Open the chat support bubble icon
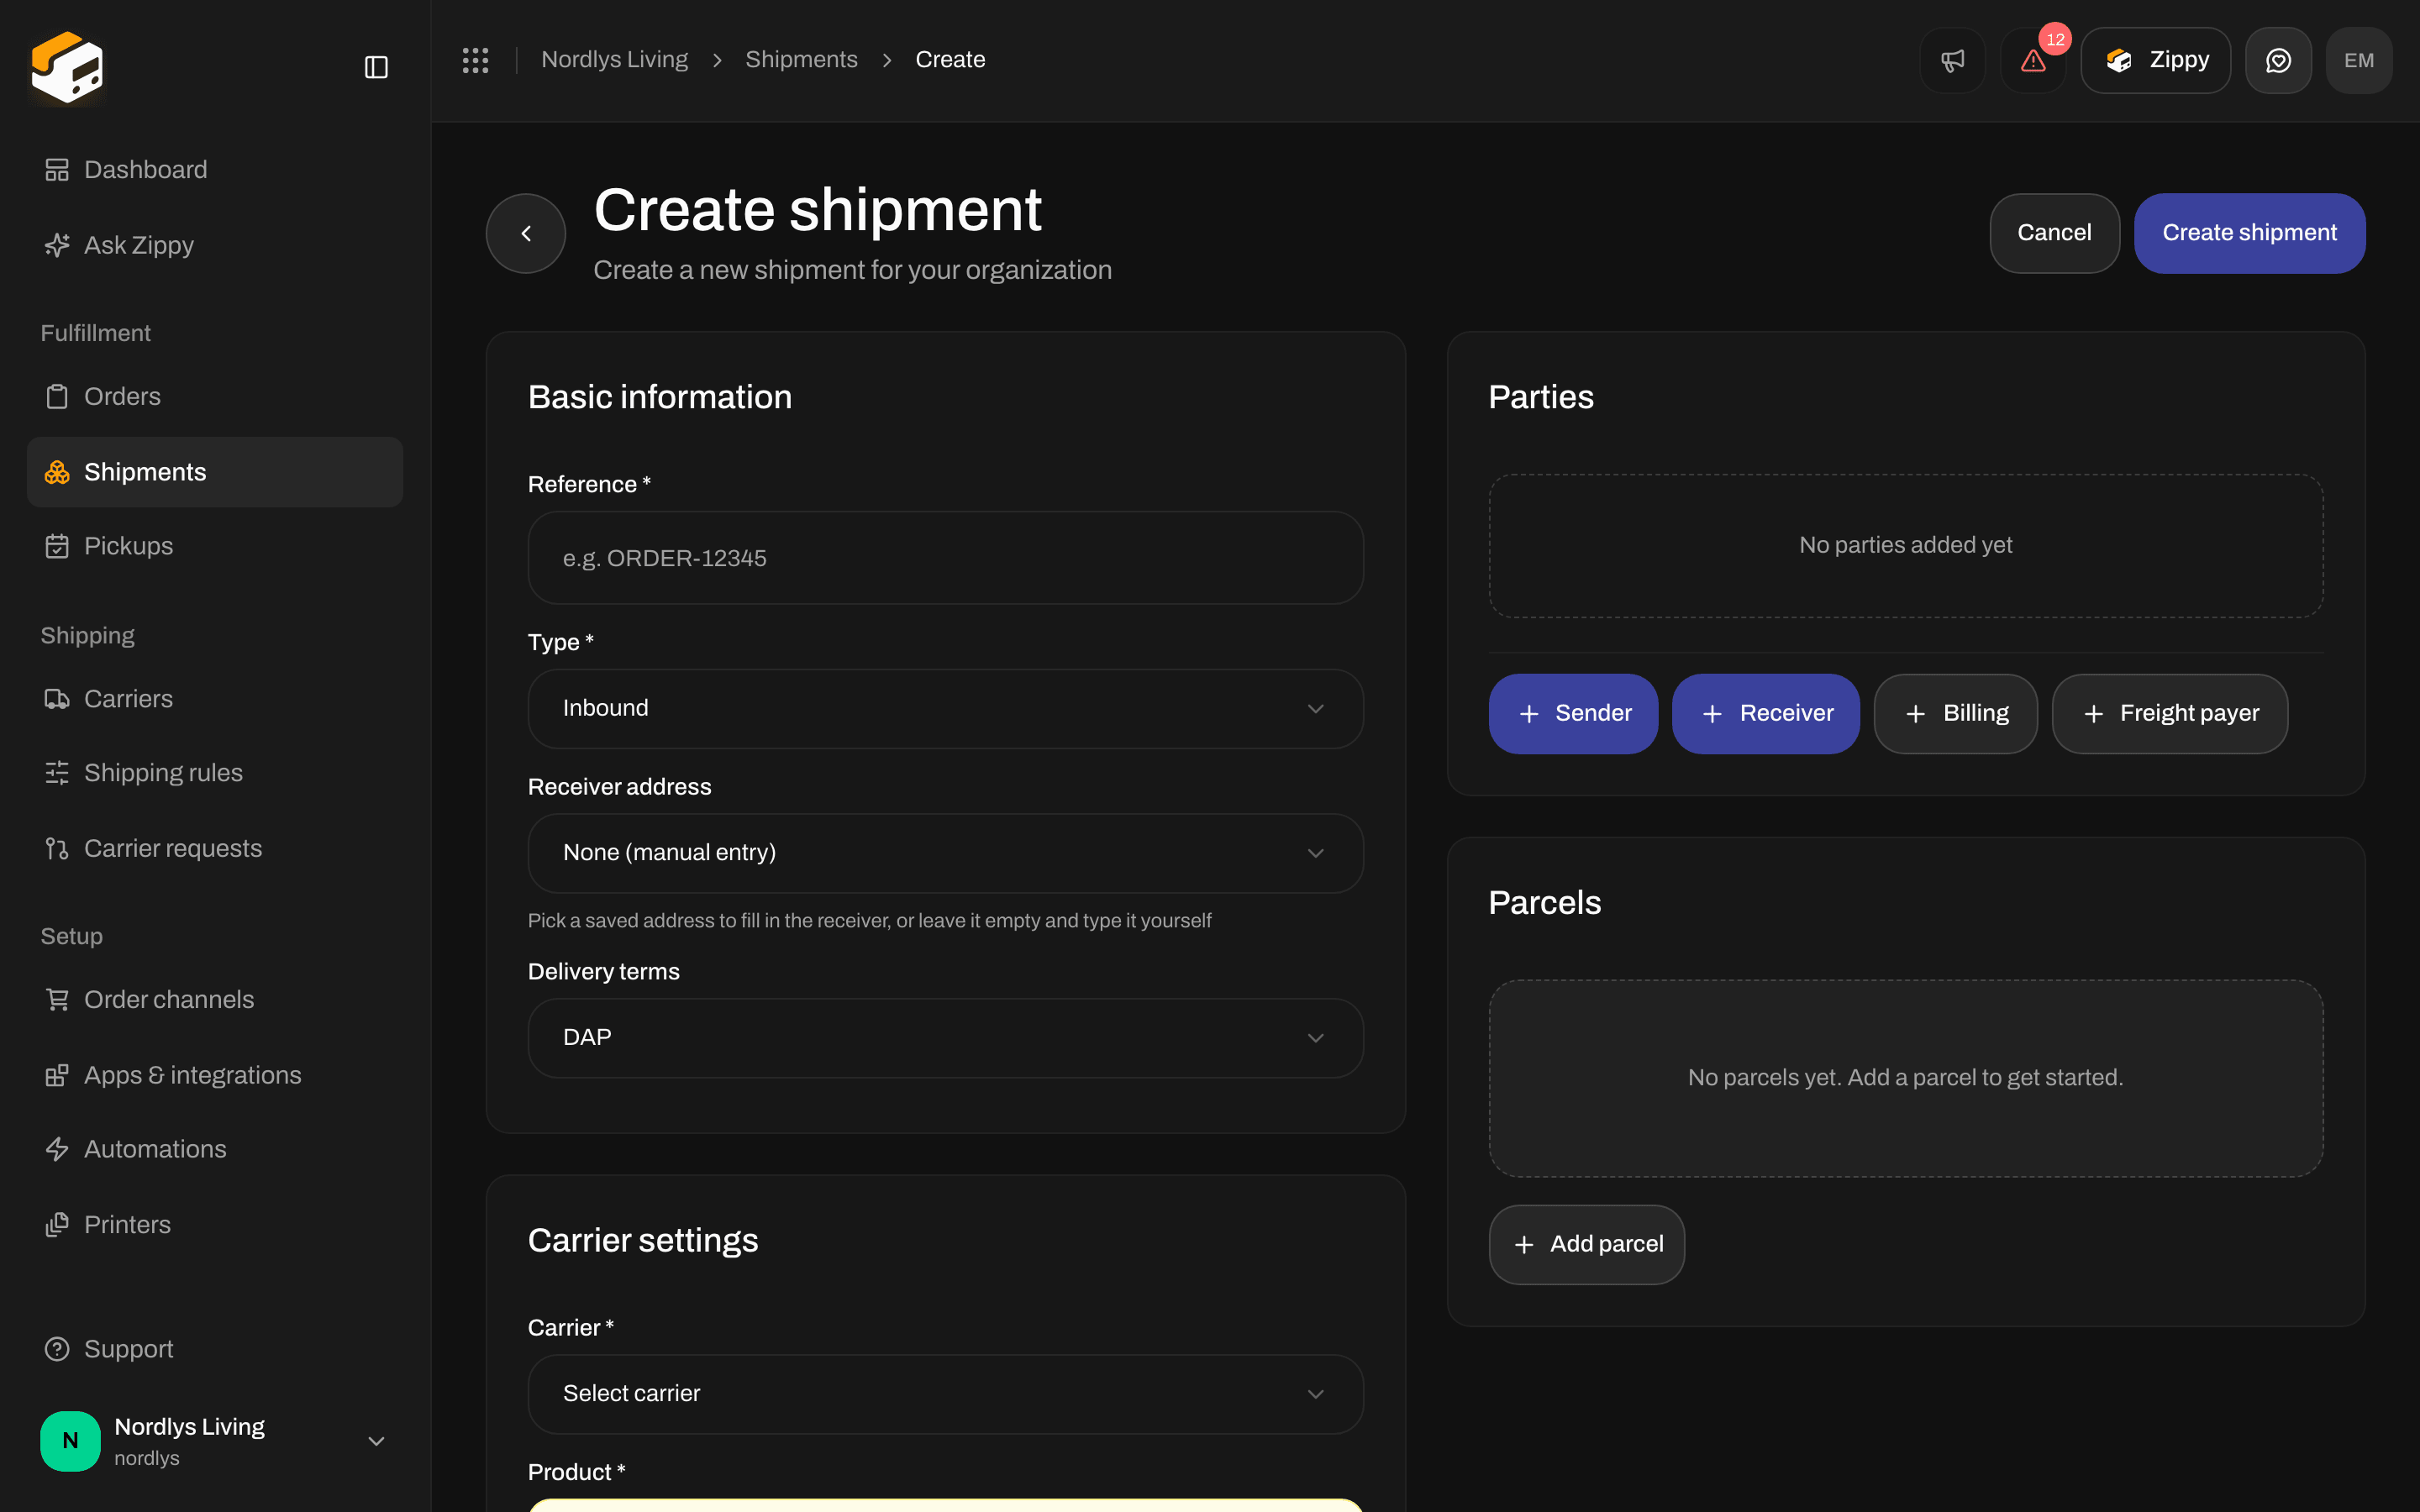 2278,60
